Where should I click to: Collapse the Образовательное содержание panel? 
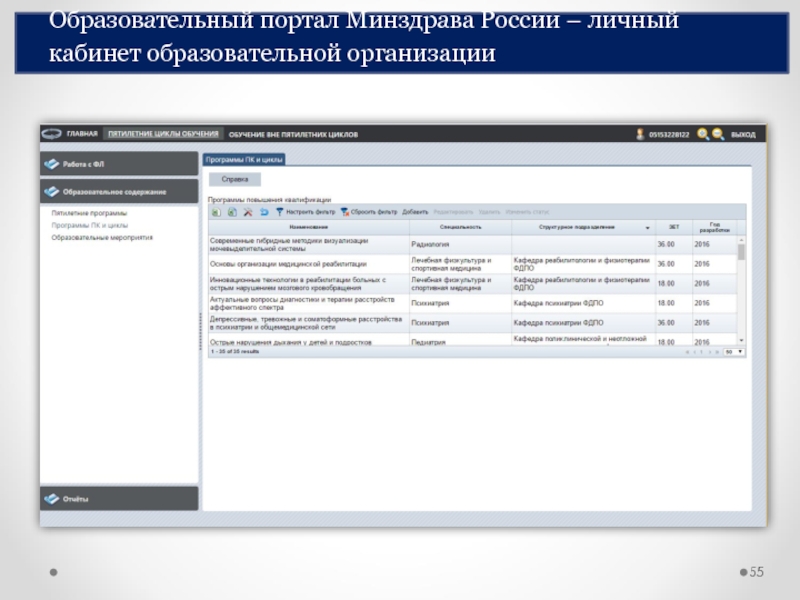click(118, 191)
